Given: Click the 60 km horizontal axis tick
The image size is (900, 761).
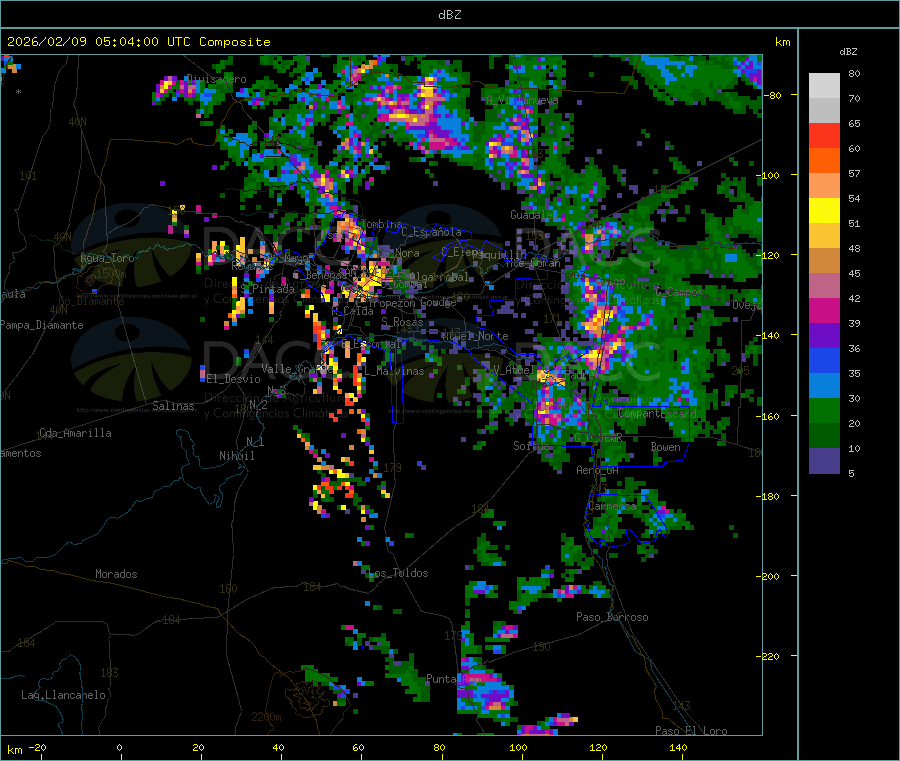Looking at the screenshot, I should point(358,748).
